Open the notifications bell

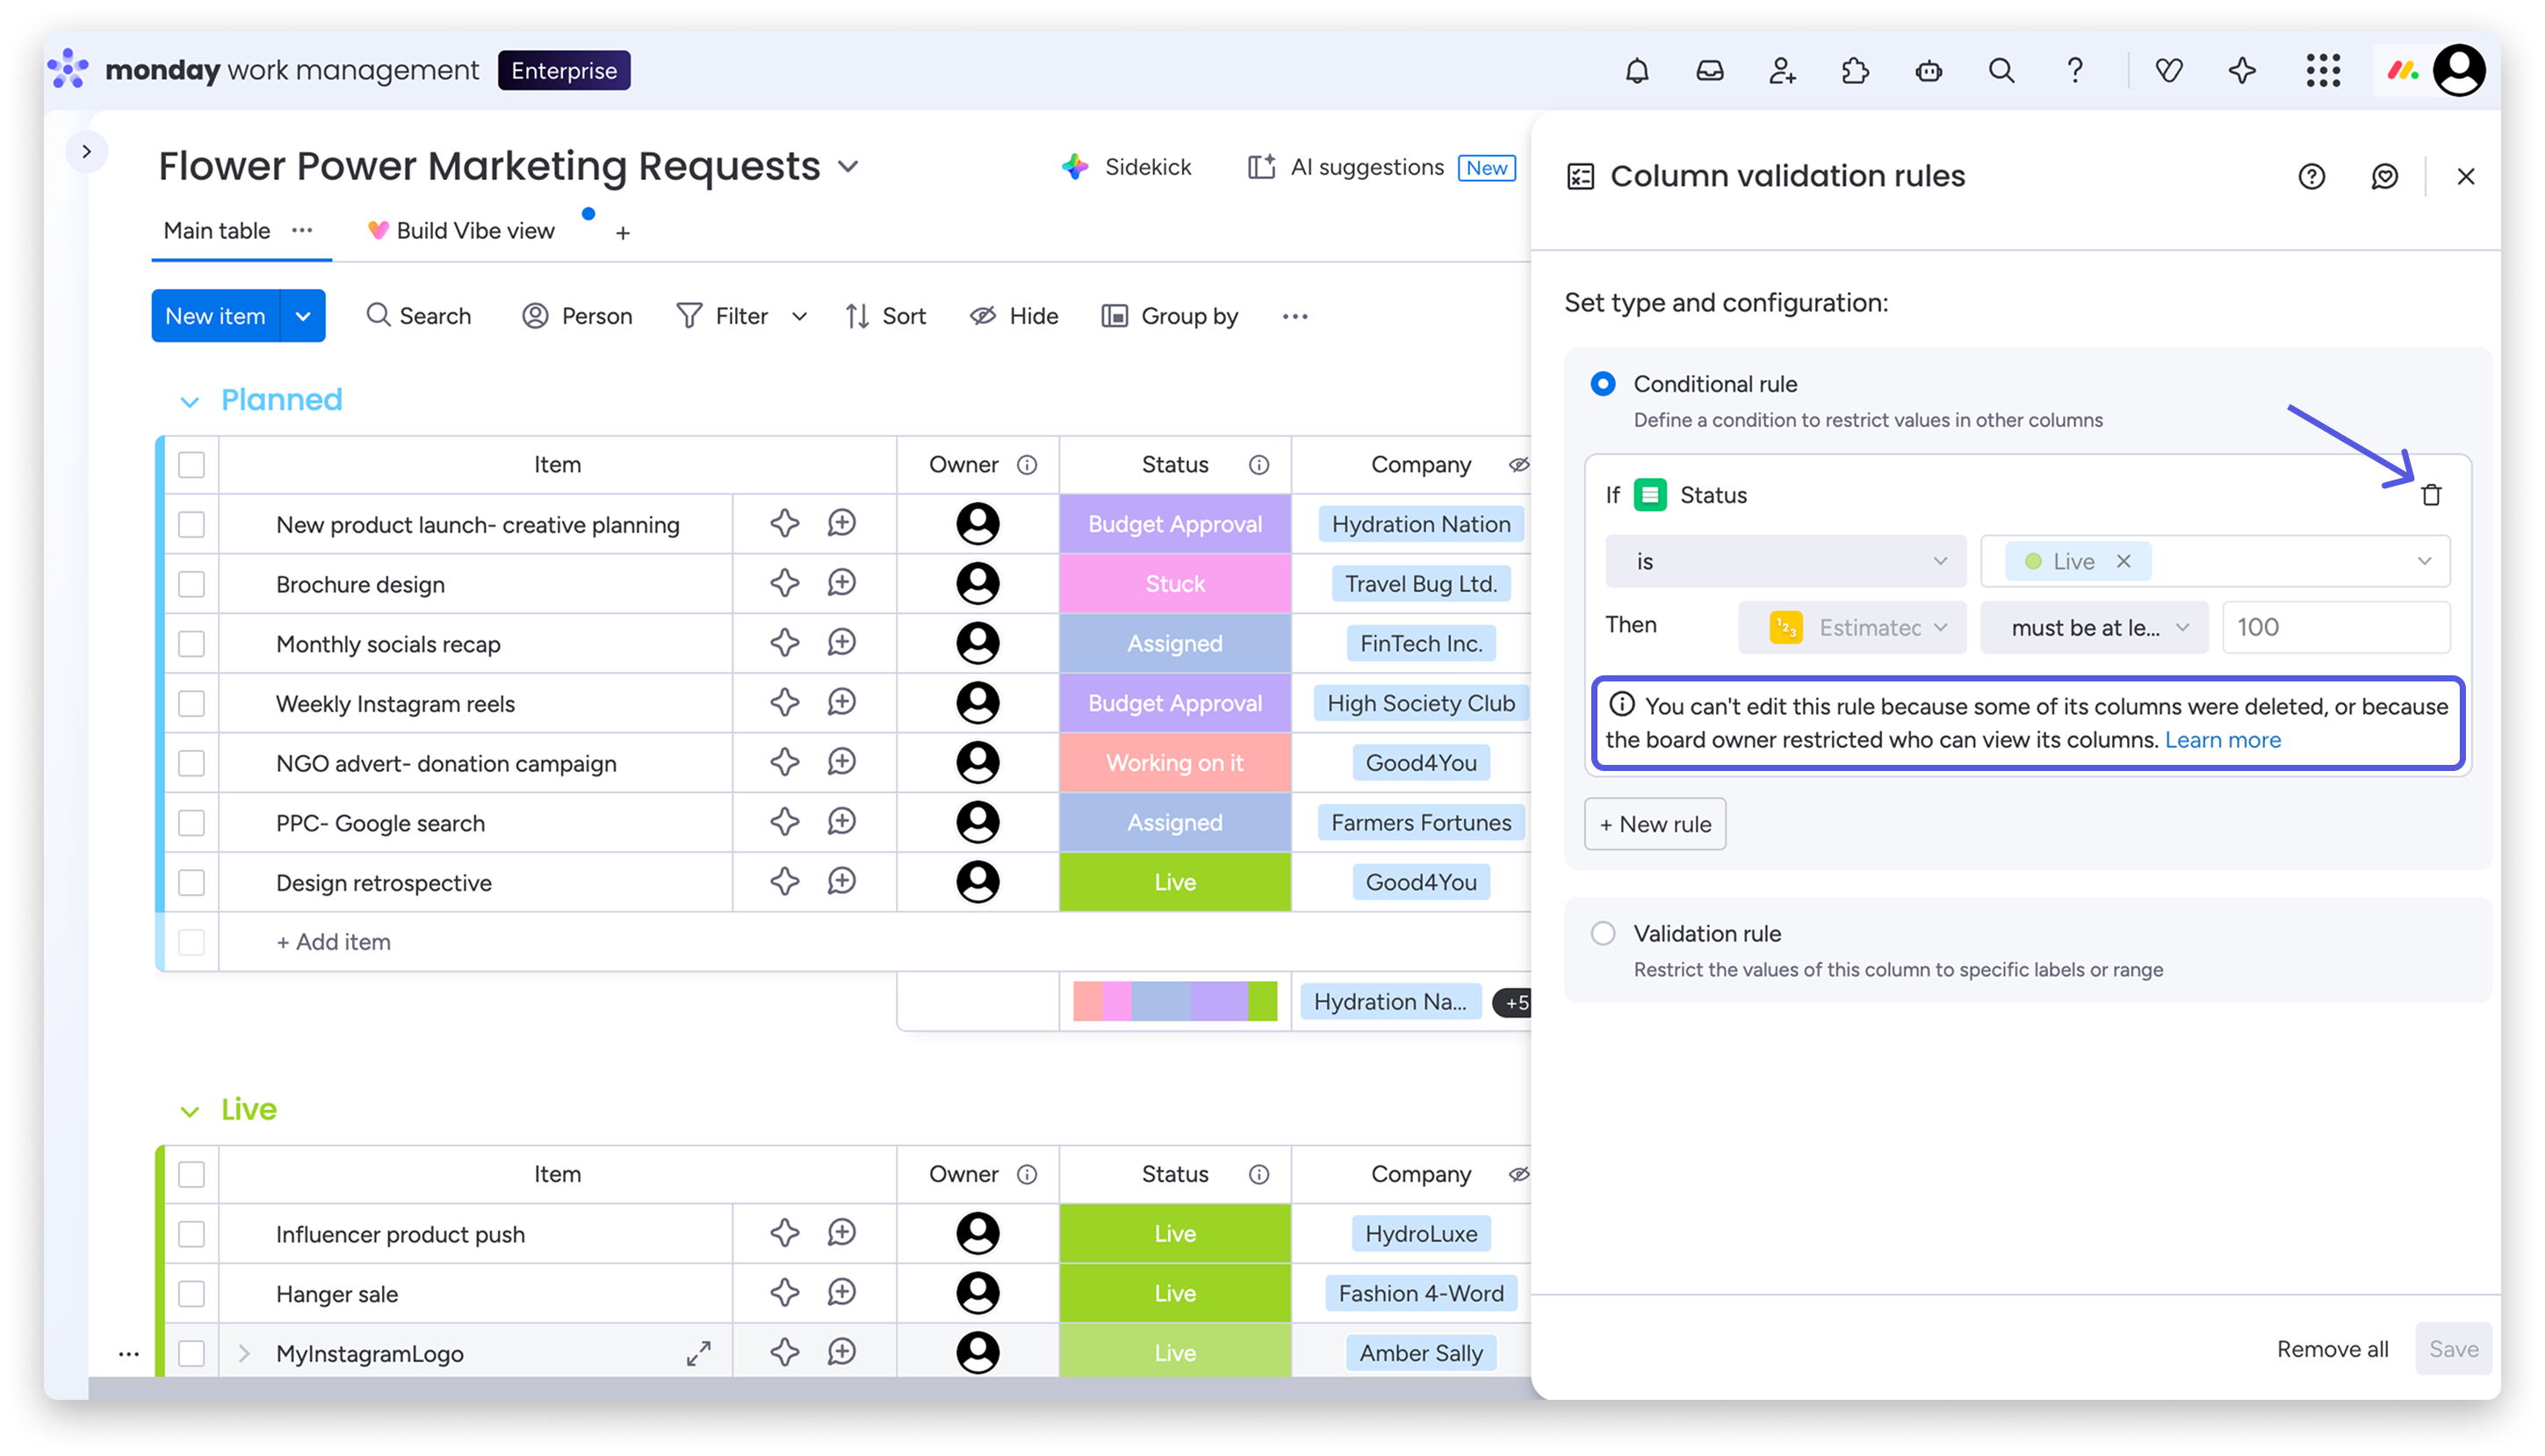[x=1637, y=71]
